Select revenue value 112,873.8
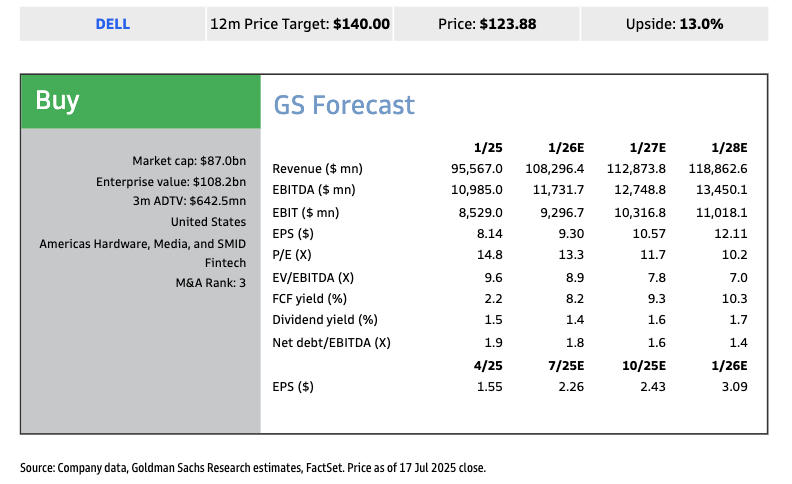792x484 pixels. pos(636,169)
